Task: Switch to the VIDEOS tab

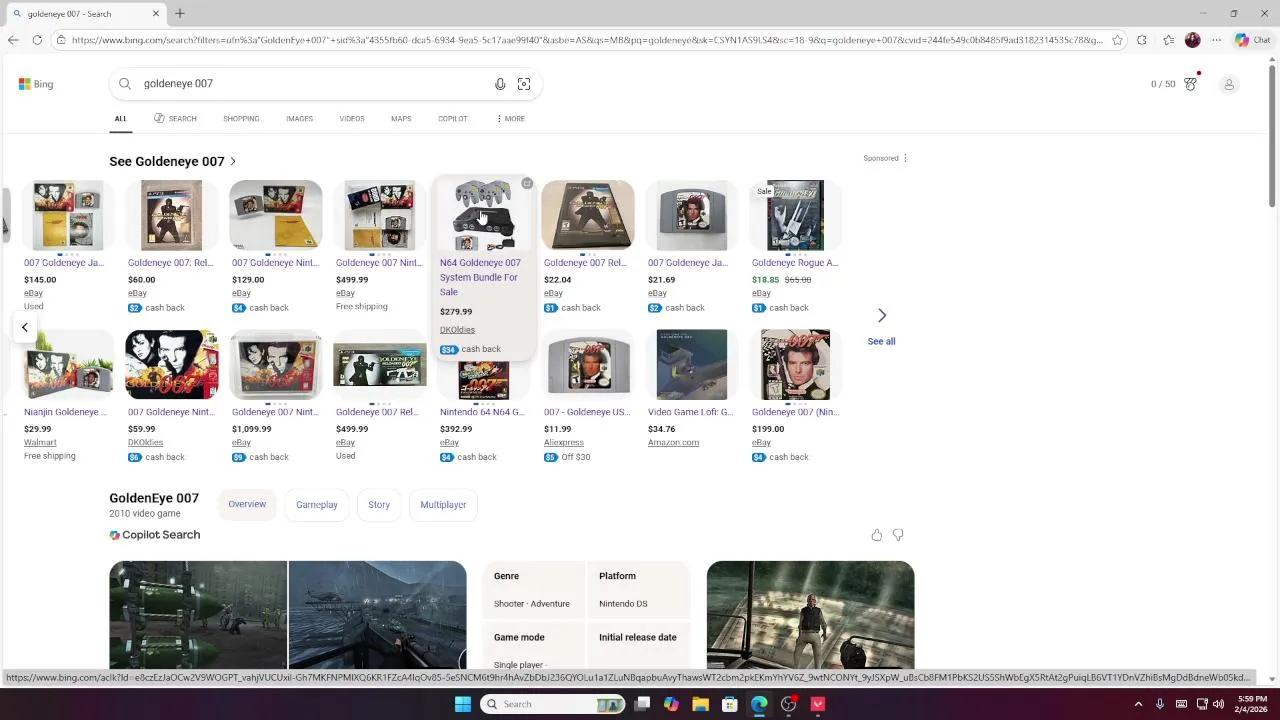Action: (x=352, y=118)
